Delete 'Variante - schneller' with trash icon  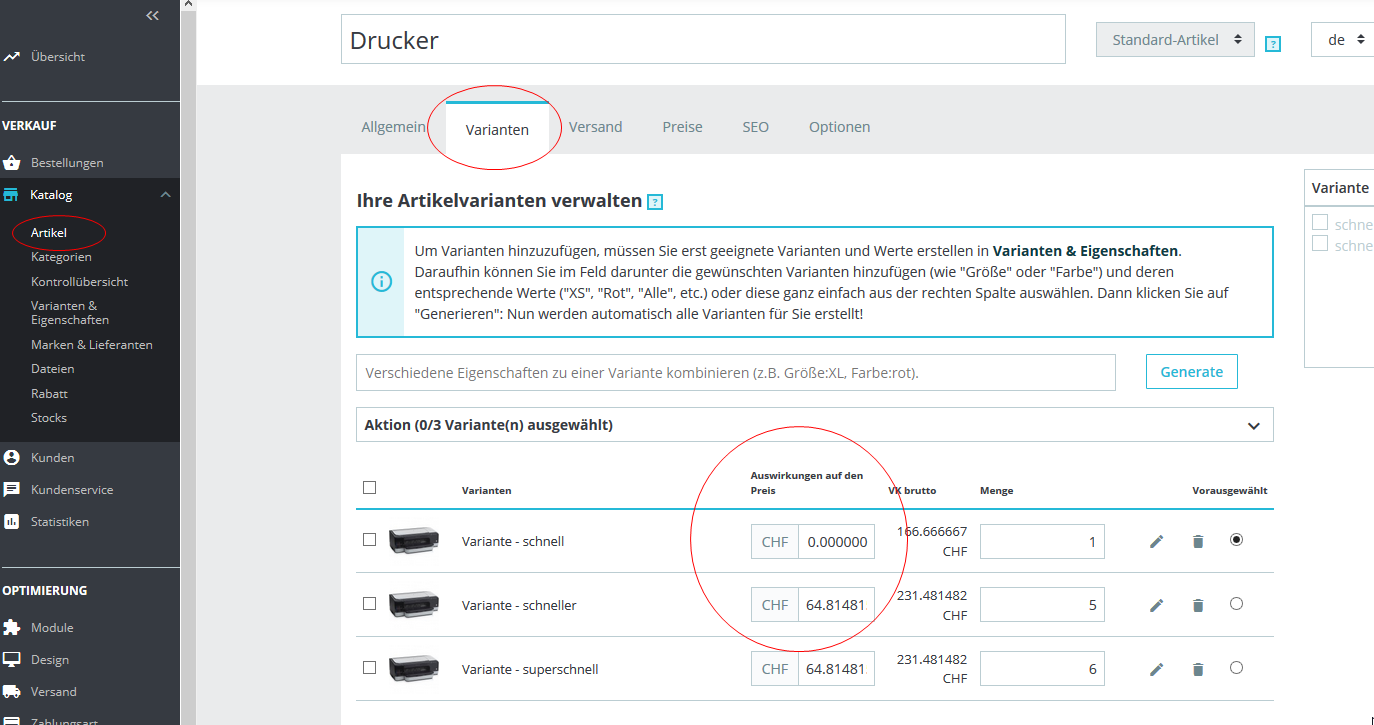tap(1198, 605)
